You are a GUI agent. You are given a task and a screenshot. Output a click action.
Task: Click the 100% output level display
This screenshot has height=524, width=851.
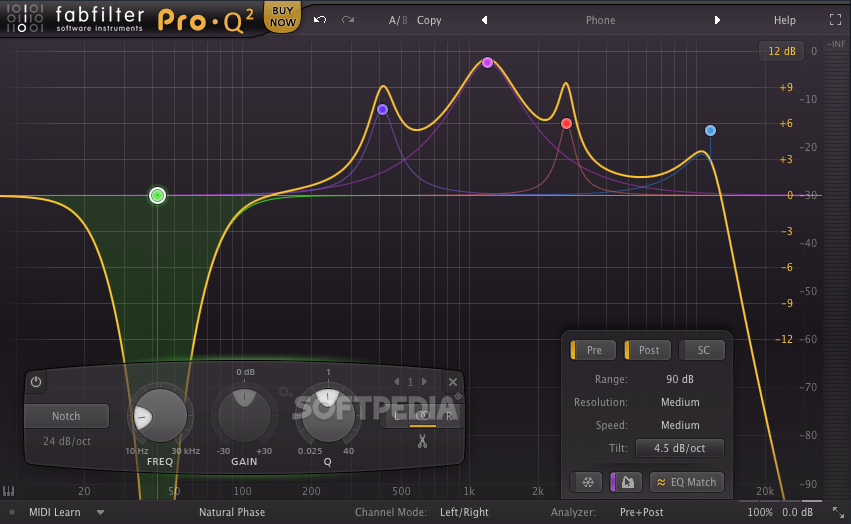pos(759,512)
